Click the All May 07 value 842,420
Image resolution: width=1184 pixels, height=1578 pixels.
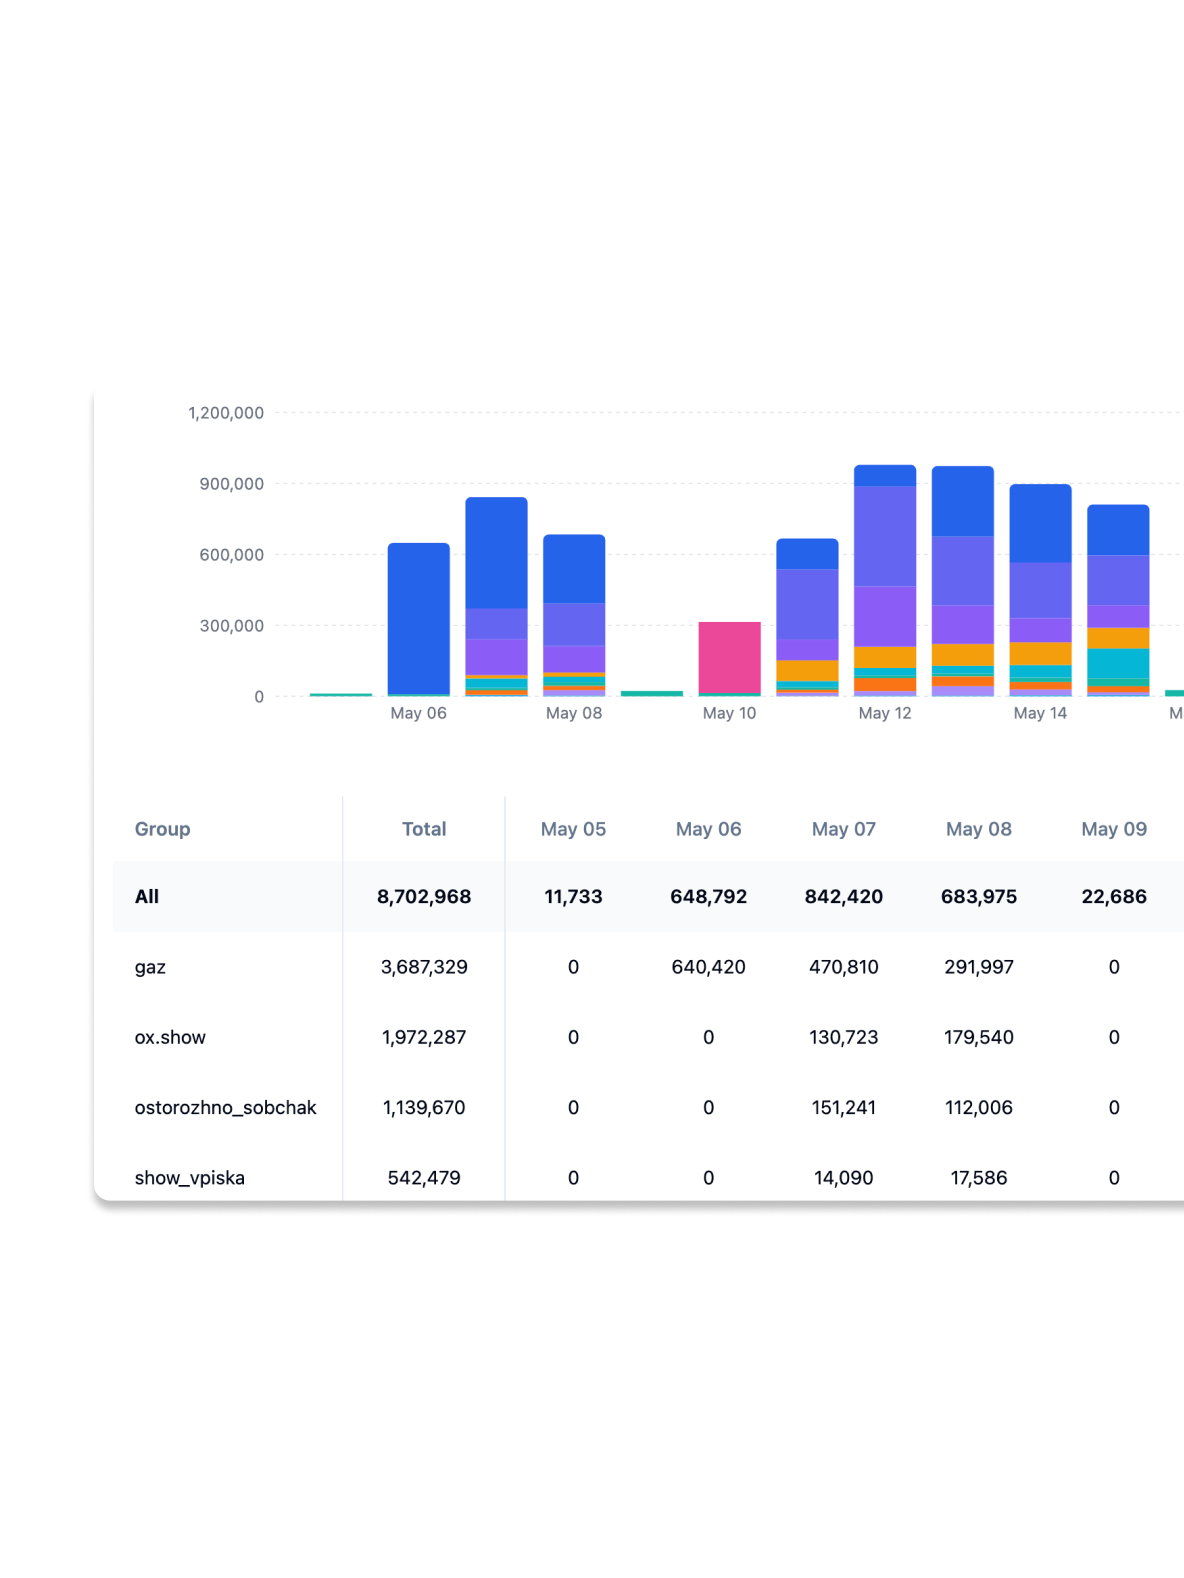click(843, 897)
